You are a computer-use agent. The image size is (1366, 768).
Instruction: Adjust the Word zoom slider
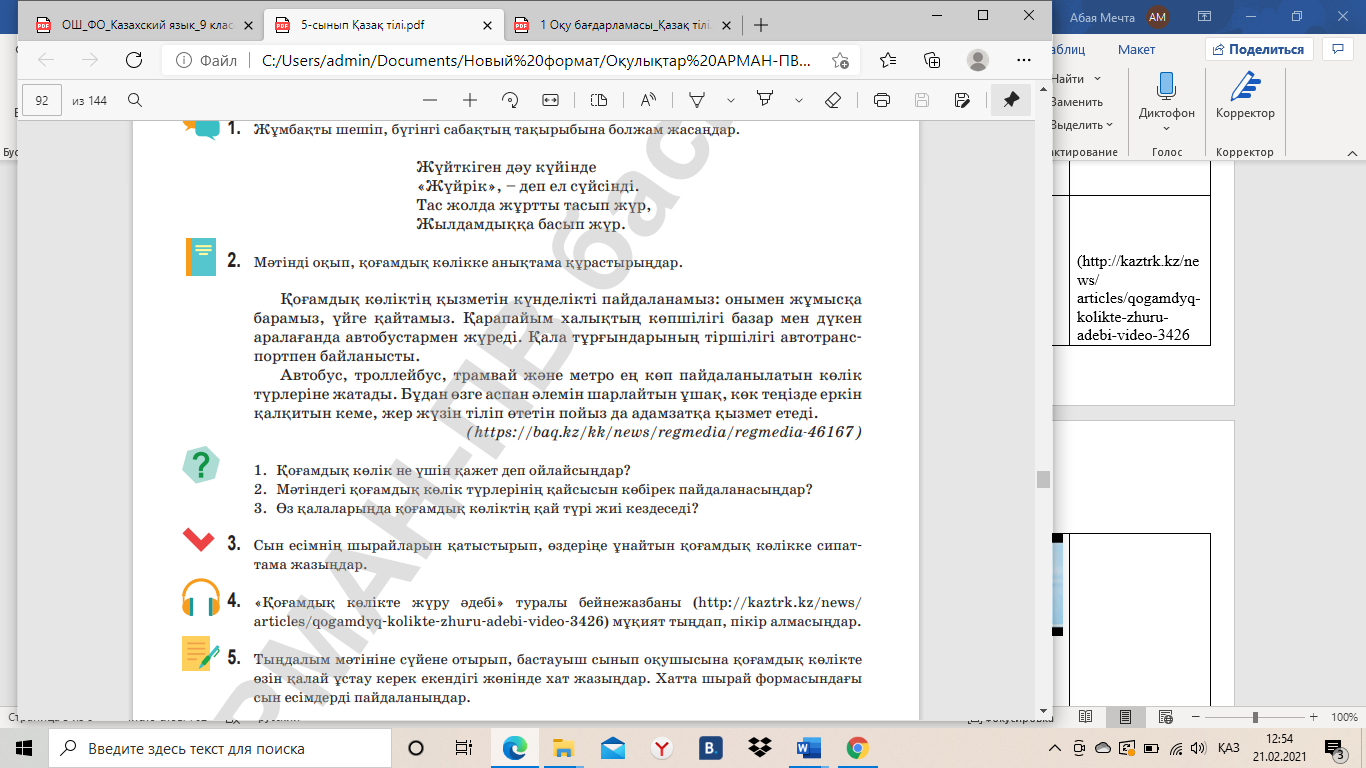(x=1254, y=717)
